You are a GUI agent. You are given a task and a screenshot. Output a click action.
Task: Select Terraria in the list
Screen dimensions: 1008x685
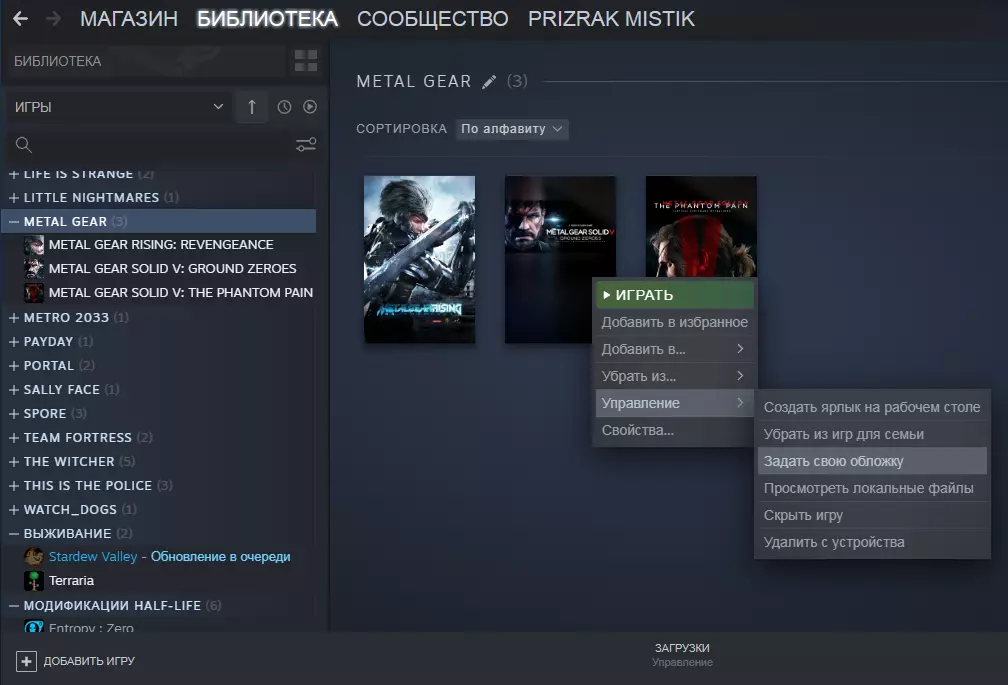point(71,581)
